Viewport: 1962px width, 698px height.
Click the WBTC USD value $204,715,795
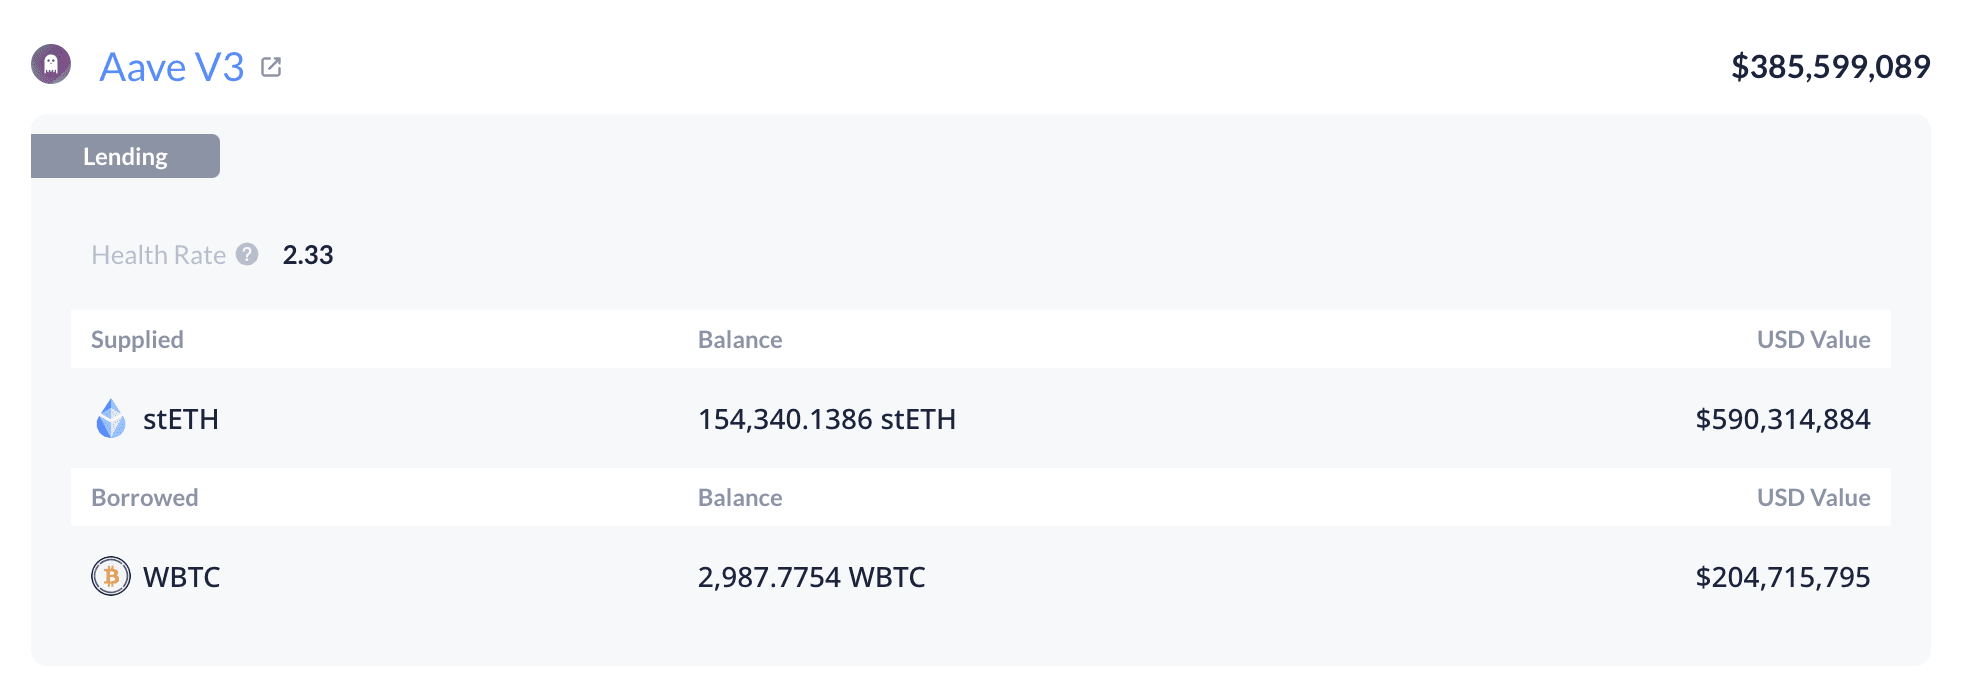[x=1782, y=577]
